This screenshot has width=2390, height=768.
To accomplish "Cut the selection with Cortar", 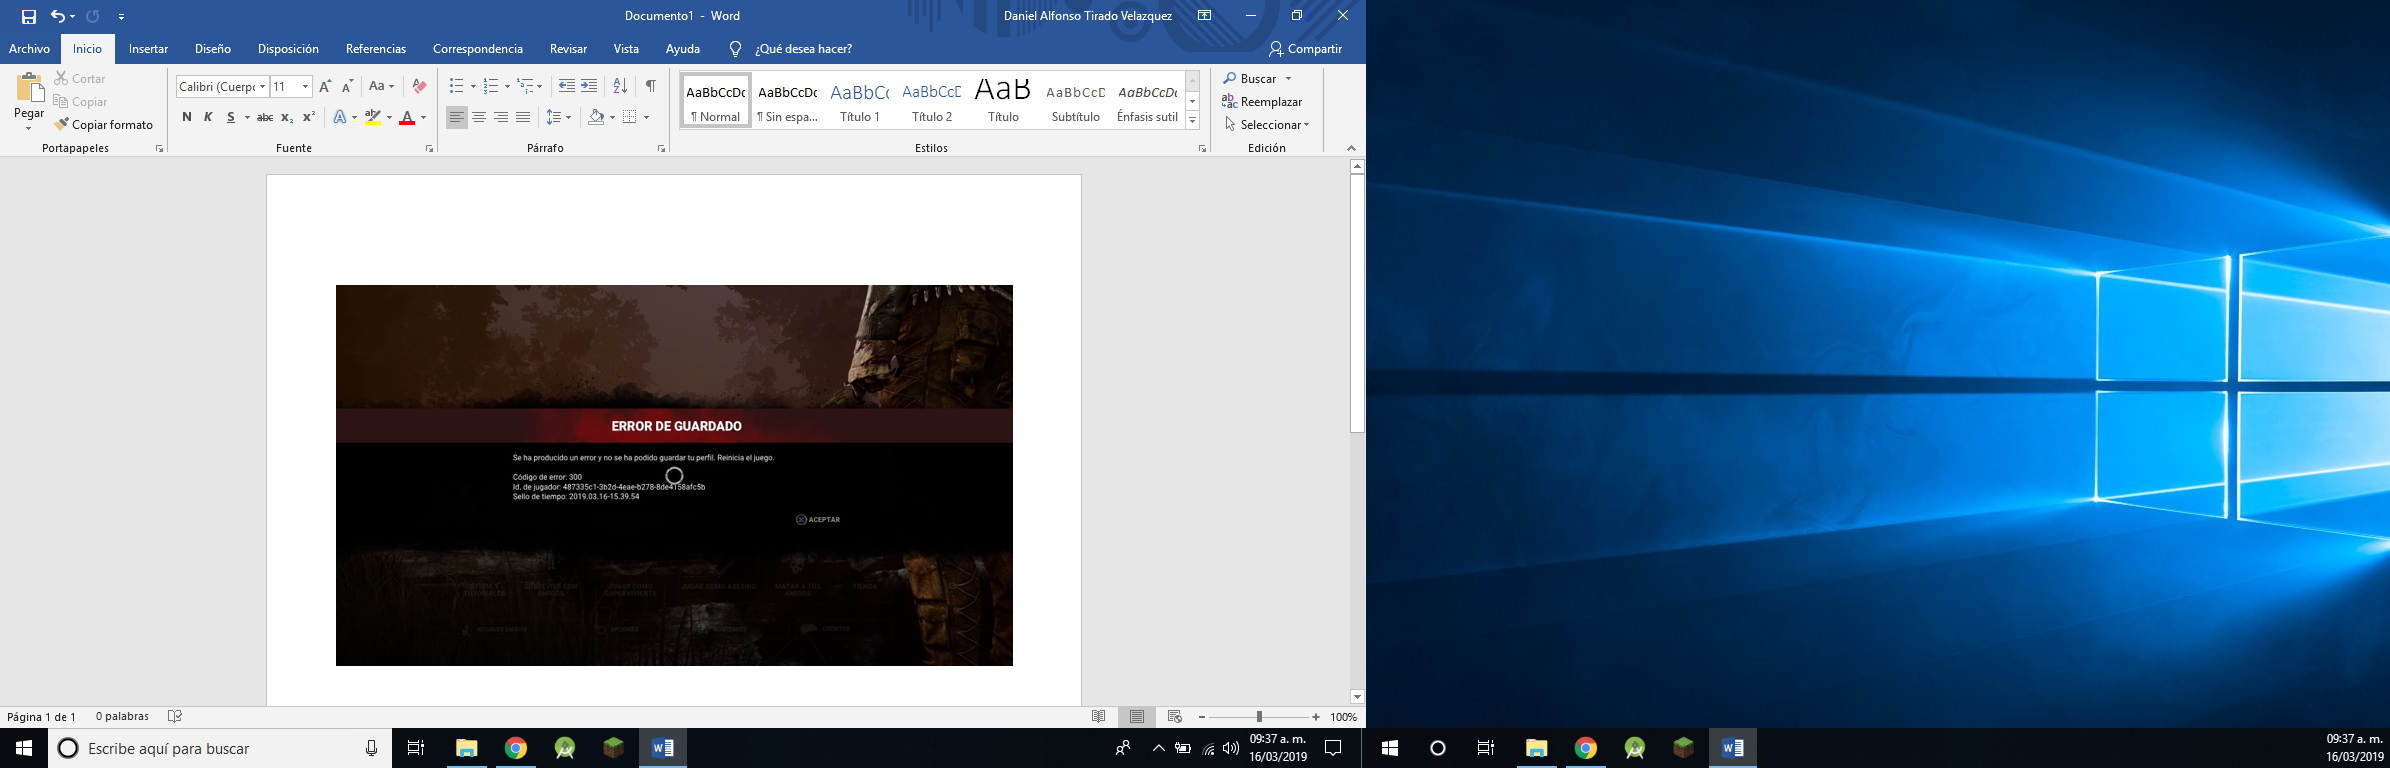I will click(79, 78).
